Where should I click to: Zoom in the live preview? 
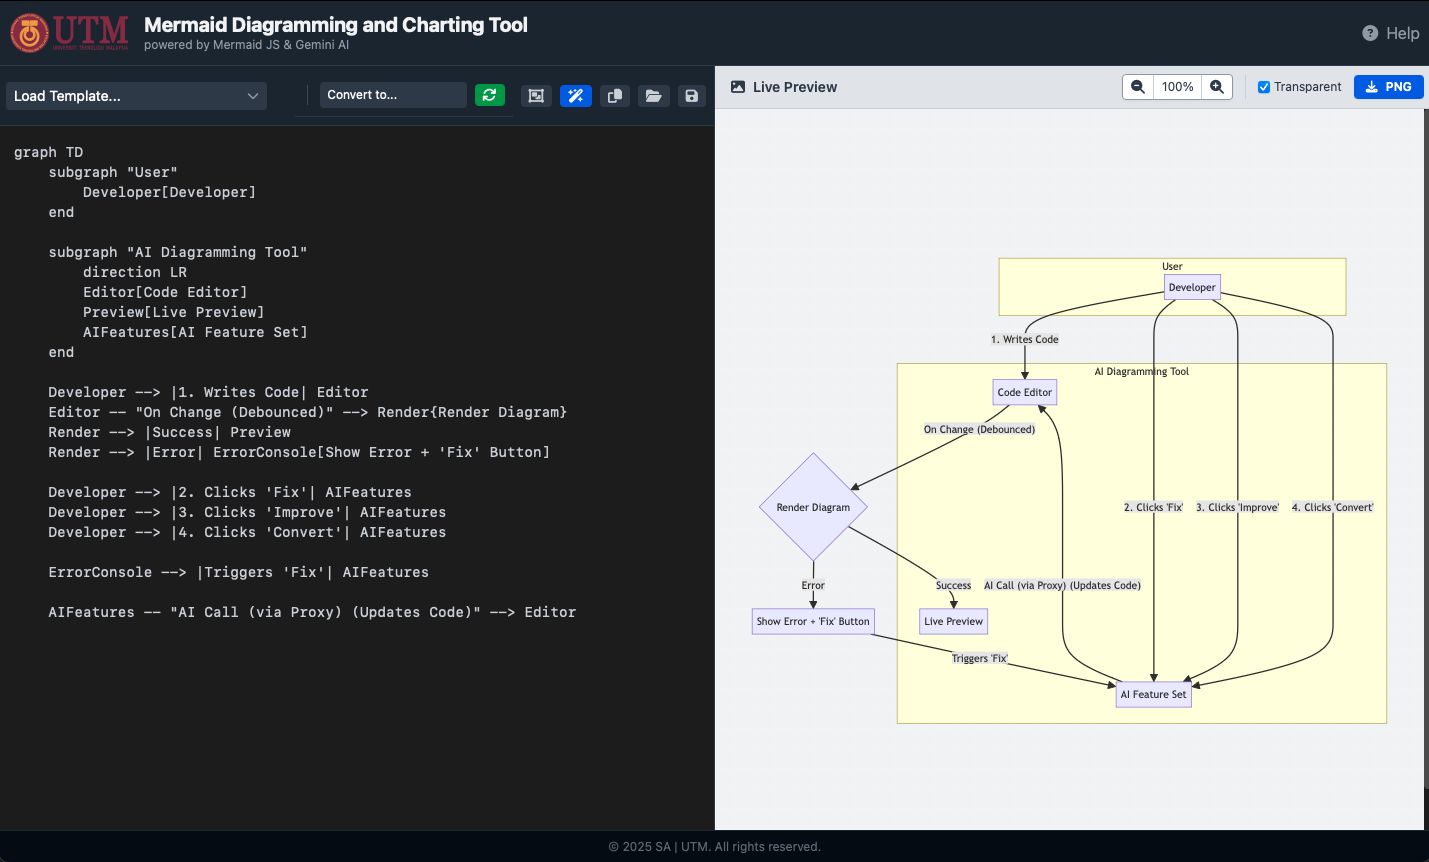coord(1217,87)
